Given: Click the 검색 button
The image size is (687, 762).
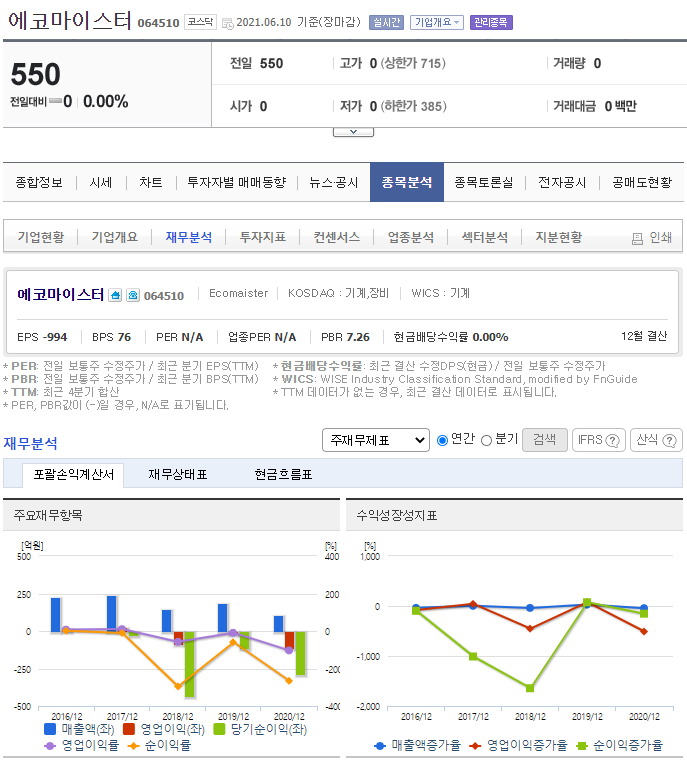Looking at the screenshot, I should point(545,440).
